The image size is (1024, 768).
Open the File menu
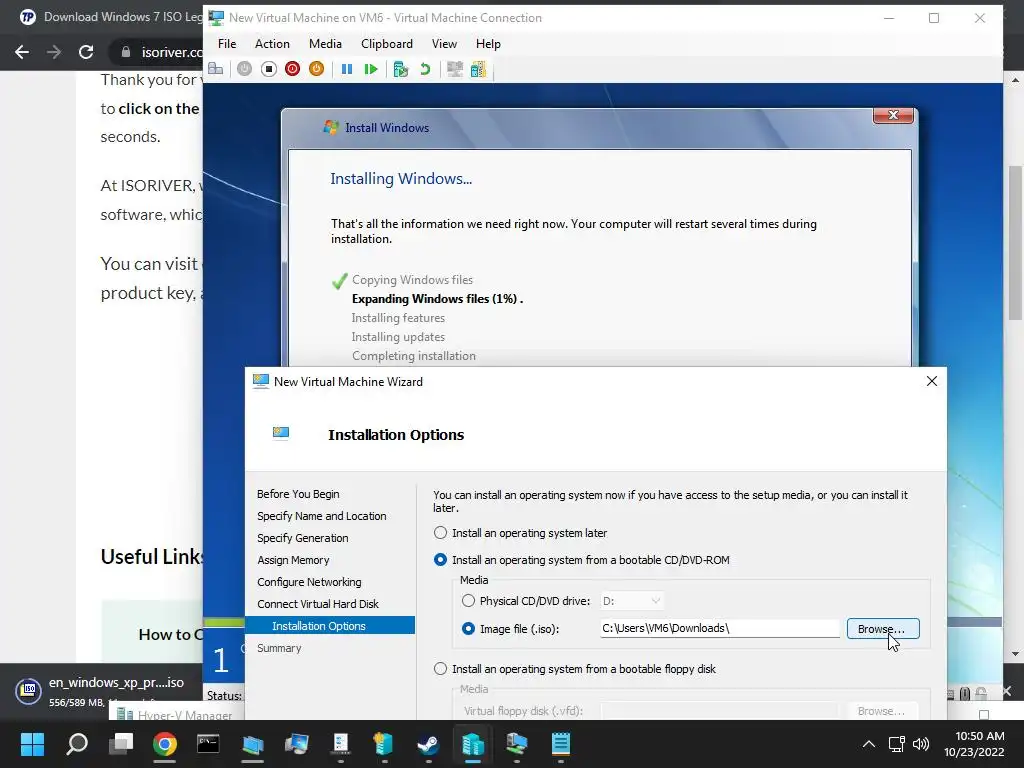coord(227,44)
